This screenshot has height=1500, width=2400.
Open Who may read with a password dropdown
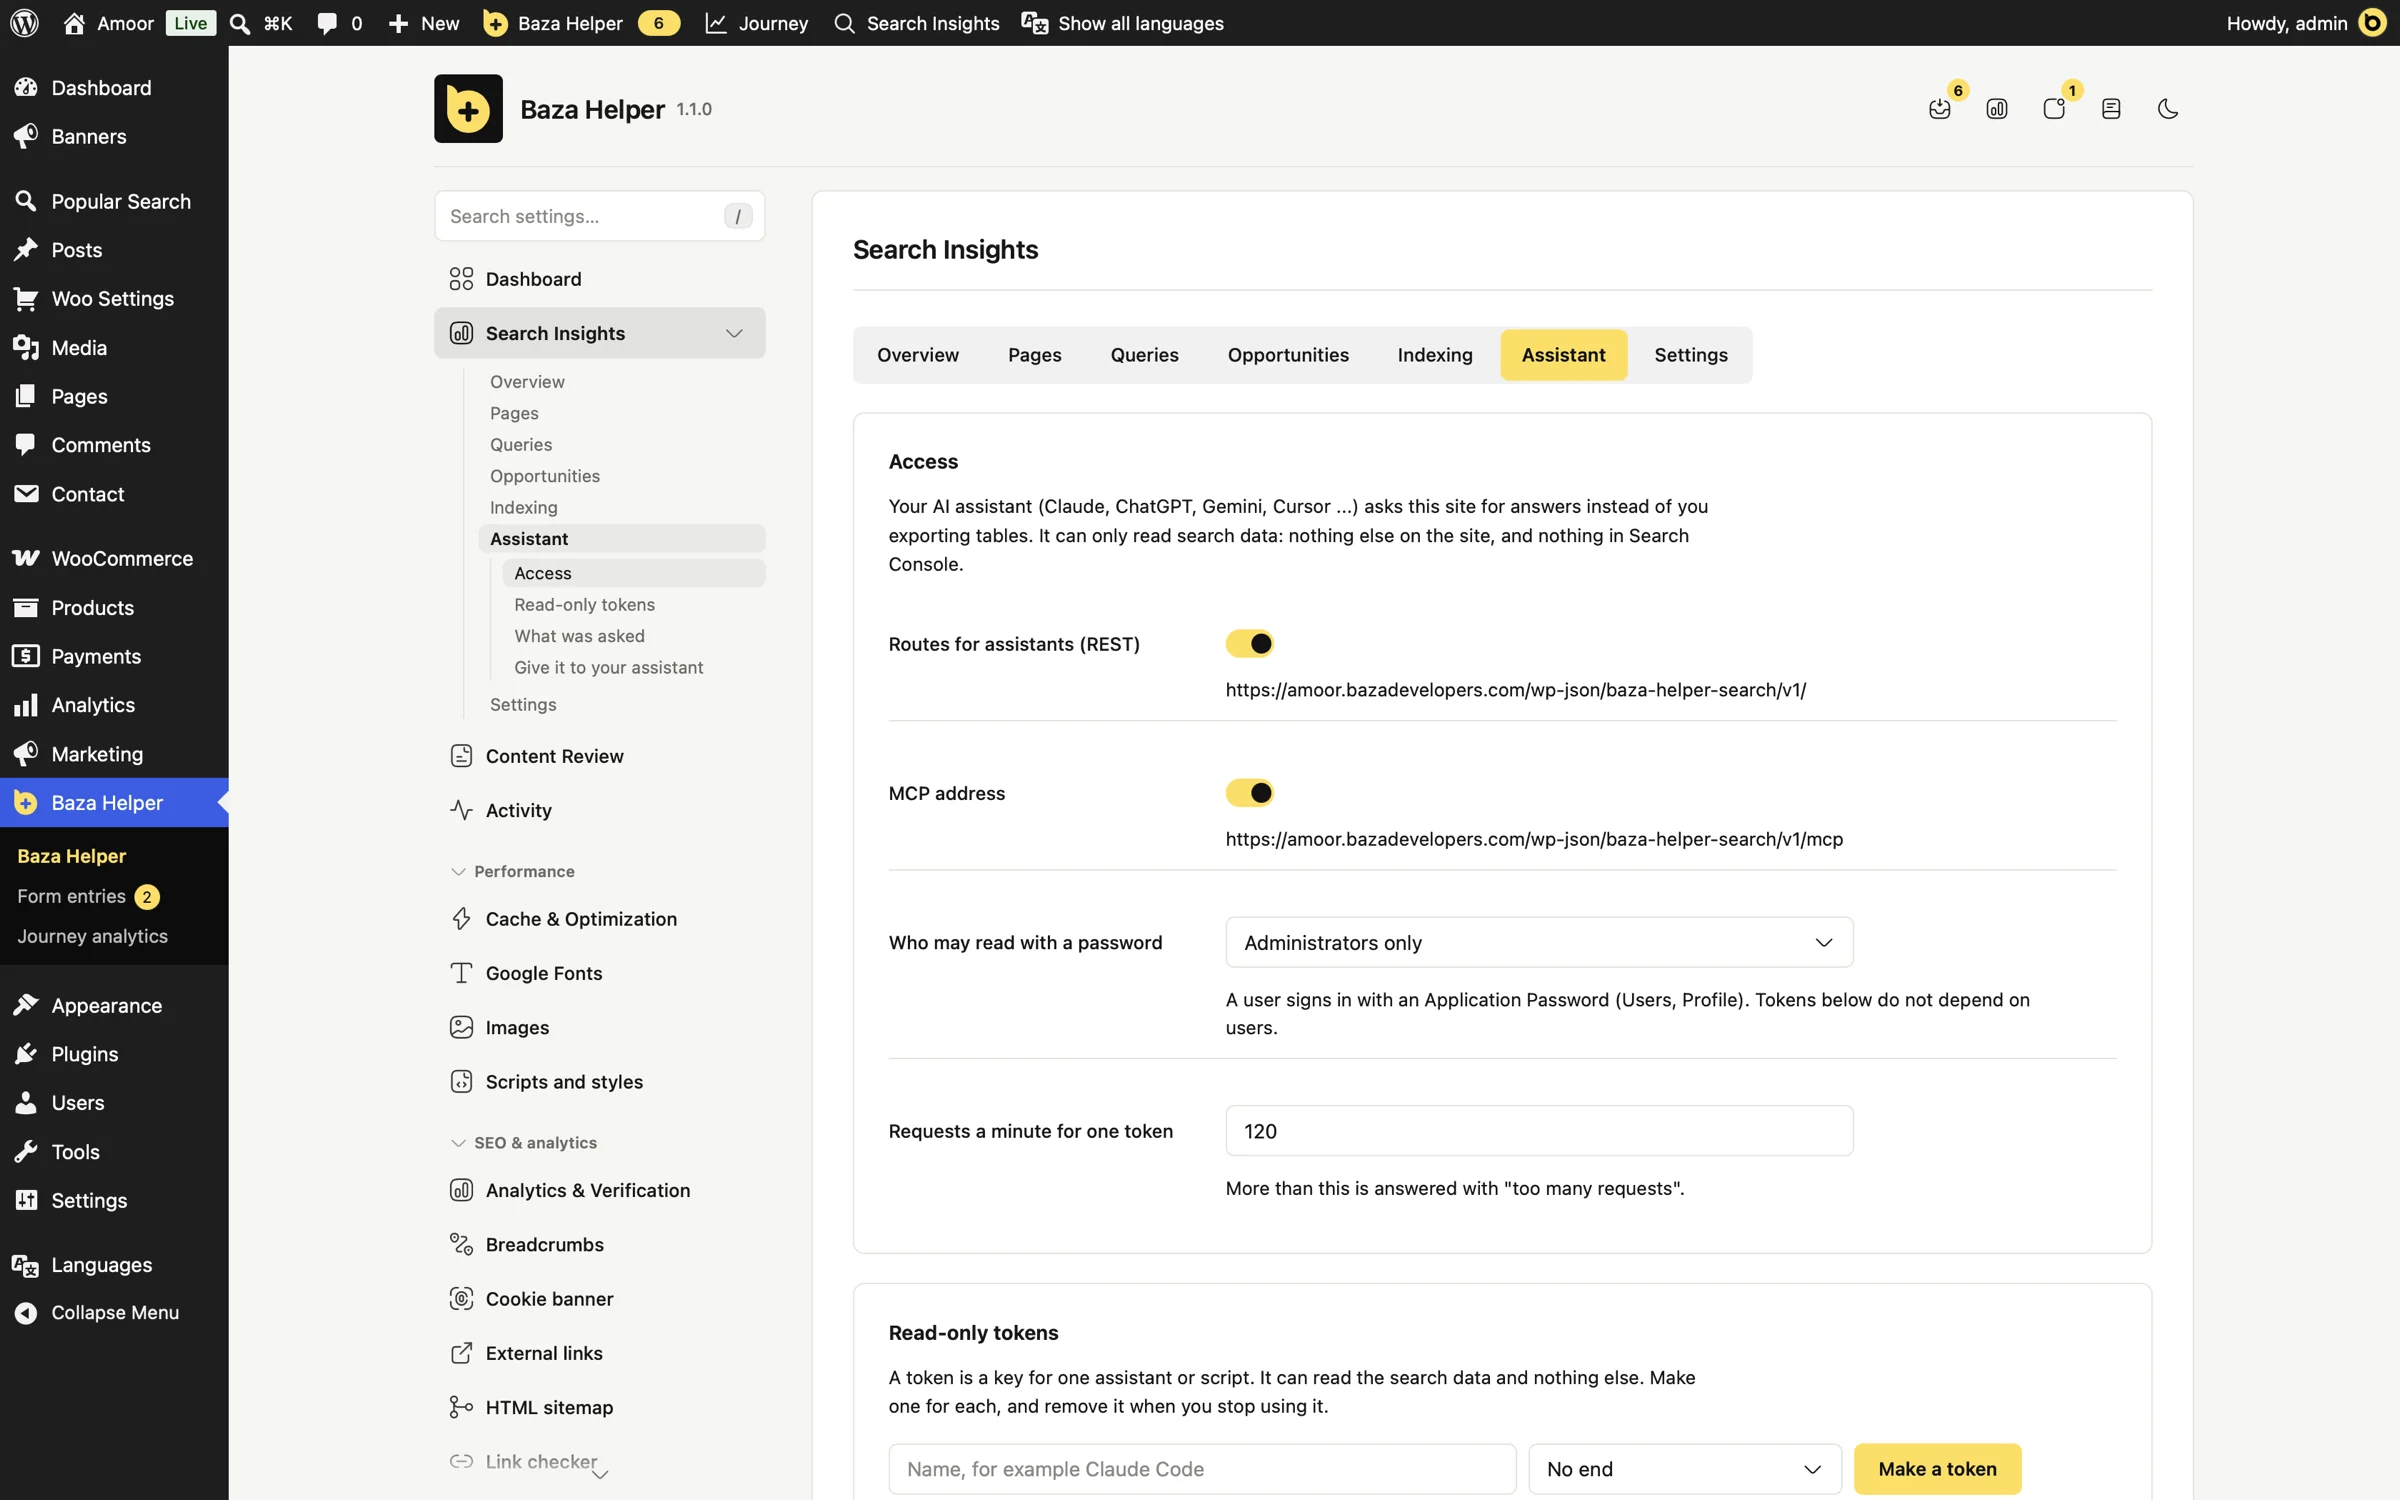coord(1539,942)
